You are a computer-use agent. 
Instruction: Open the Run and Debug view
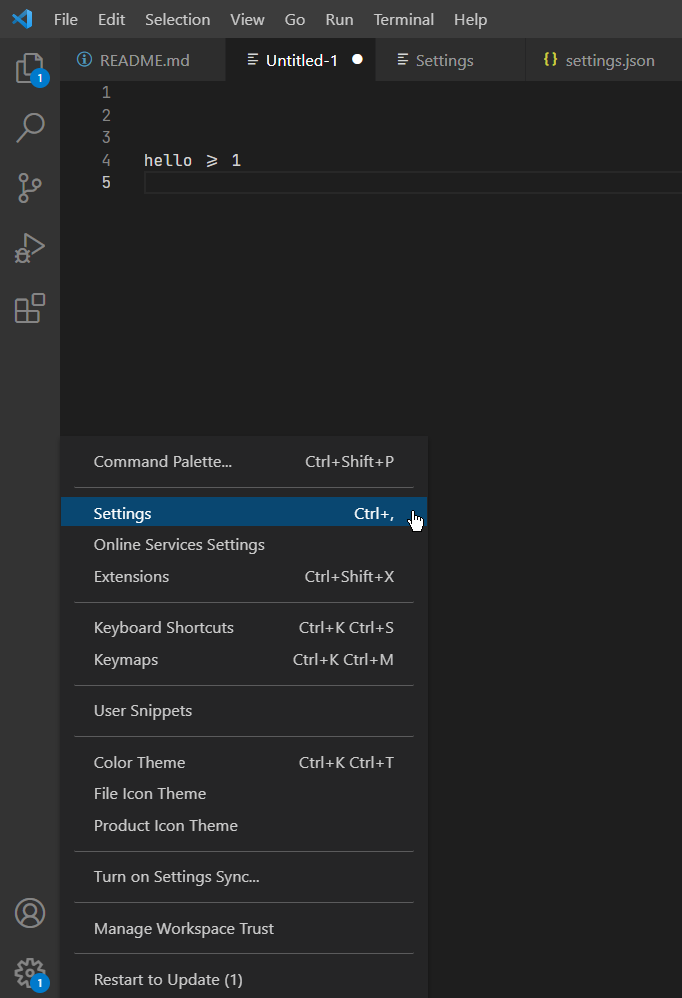tap(30, 248)
